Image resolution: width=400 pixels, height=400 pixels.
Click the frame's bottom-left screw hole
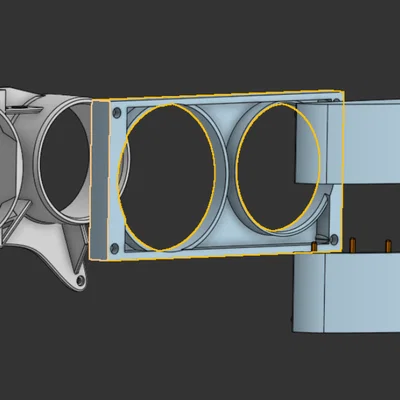pyautogui.click(x=114, y=248)
